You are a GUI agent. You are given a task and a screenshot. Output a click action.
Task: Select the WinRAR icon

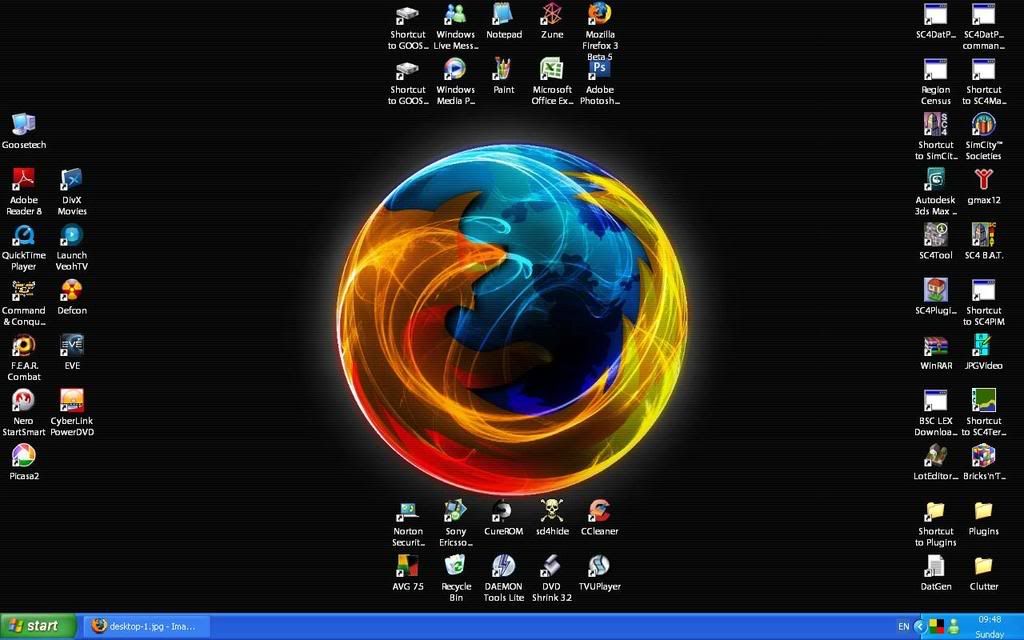(x=935, y=345)
